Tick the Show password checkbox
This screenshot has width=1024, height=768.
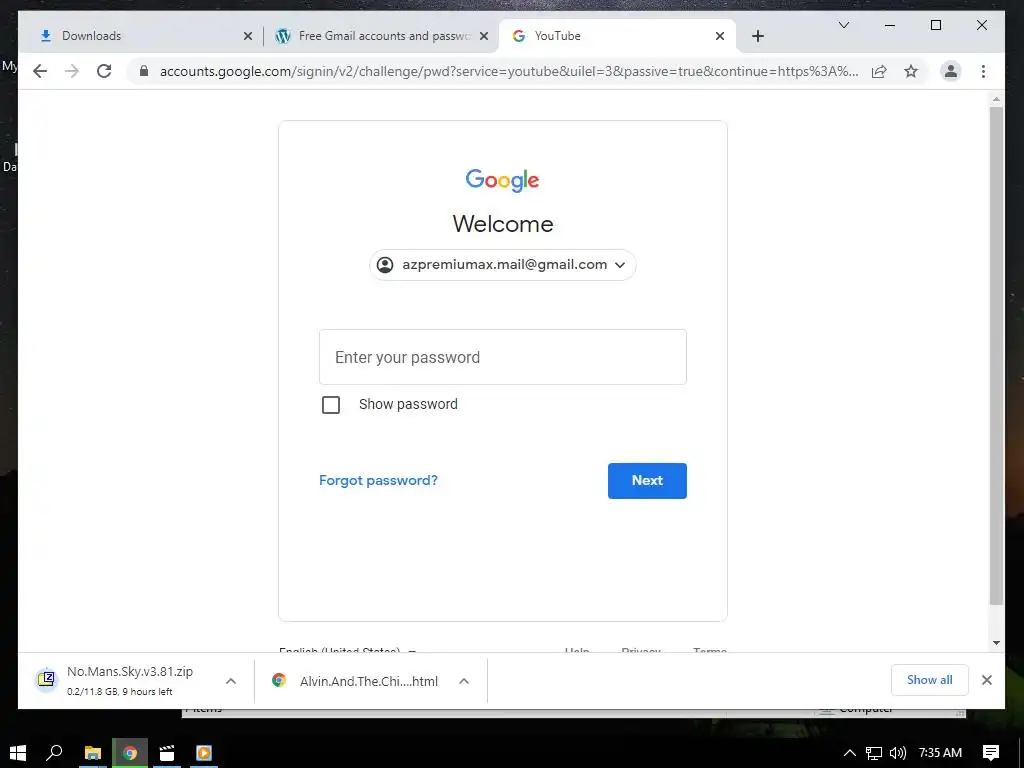pyautogui.click(x=331, y=405)
